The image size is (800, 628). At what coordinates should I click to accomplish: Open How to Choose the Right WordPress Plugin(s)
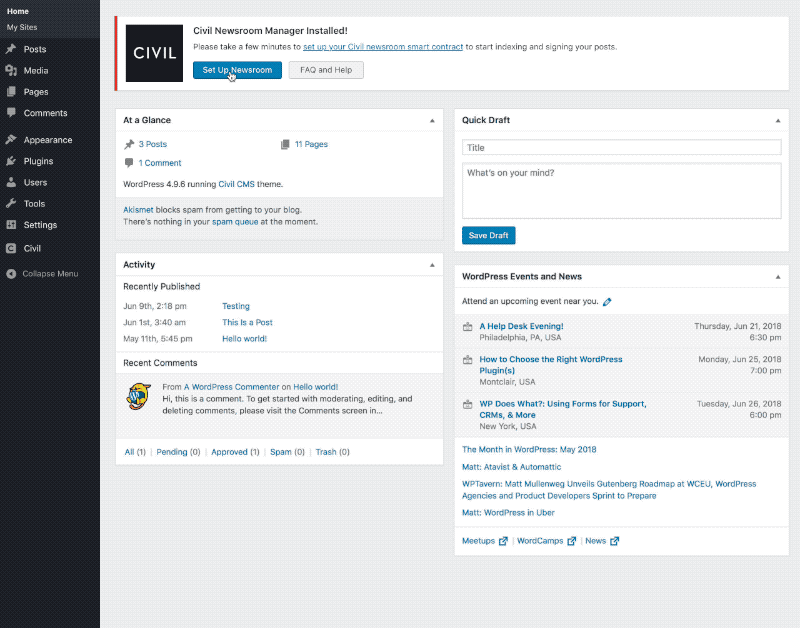551,365
